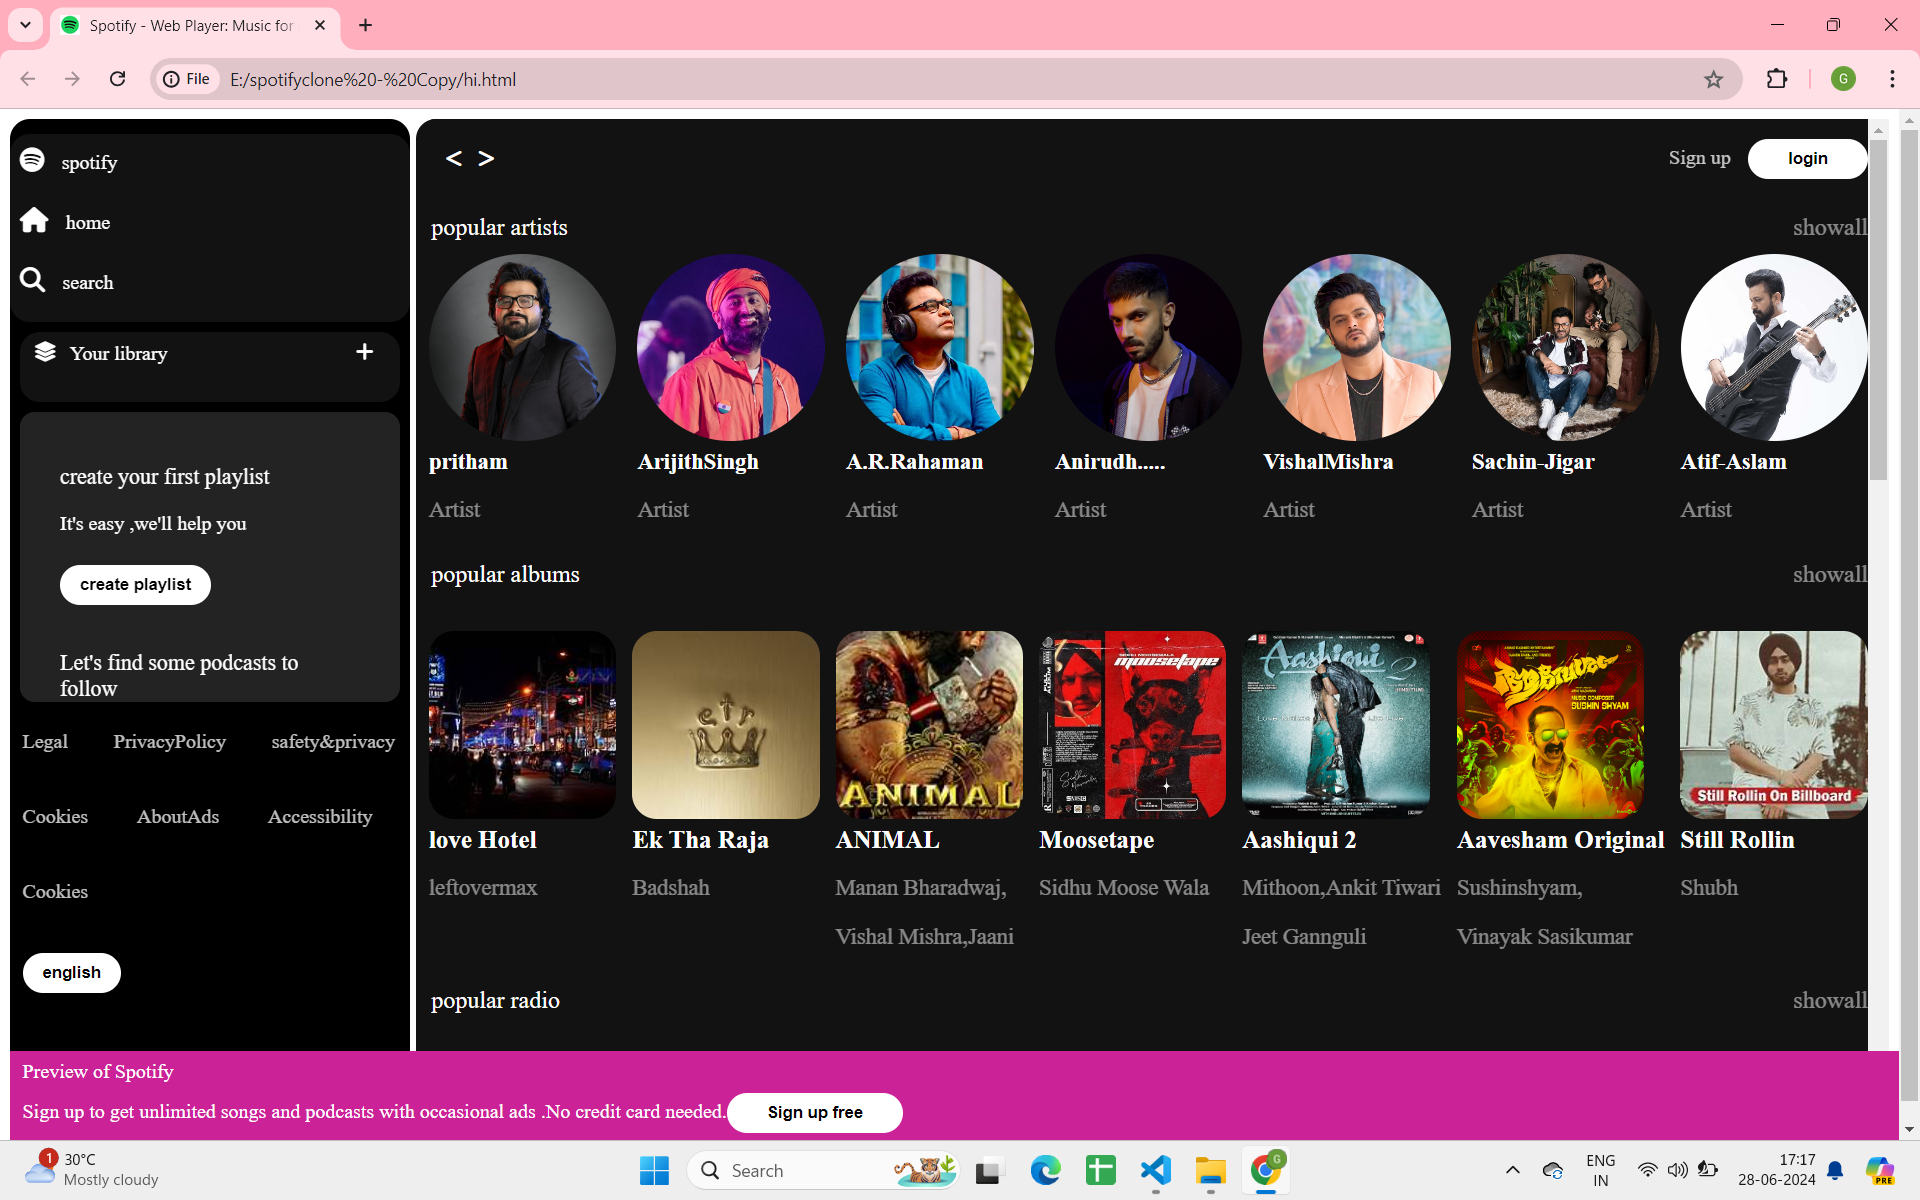The width and height of the screenshot is (1920, 1200).
Task: Expand the system tray hidden icons chevron
Action: coord(1512,1170)
